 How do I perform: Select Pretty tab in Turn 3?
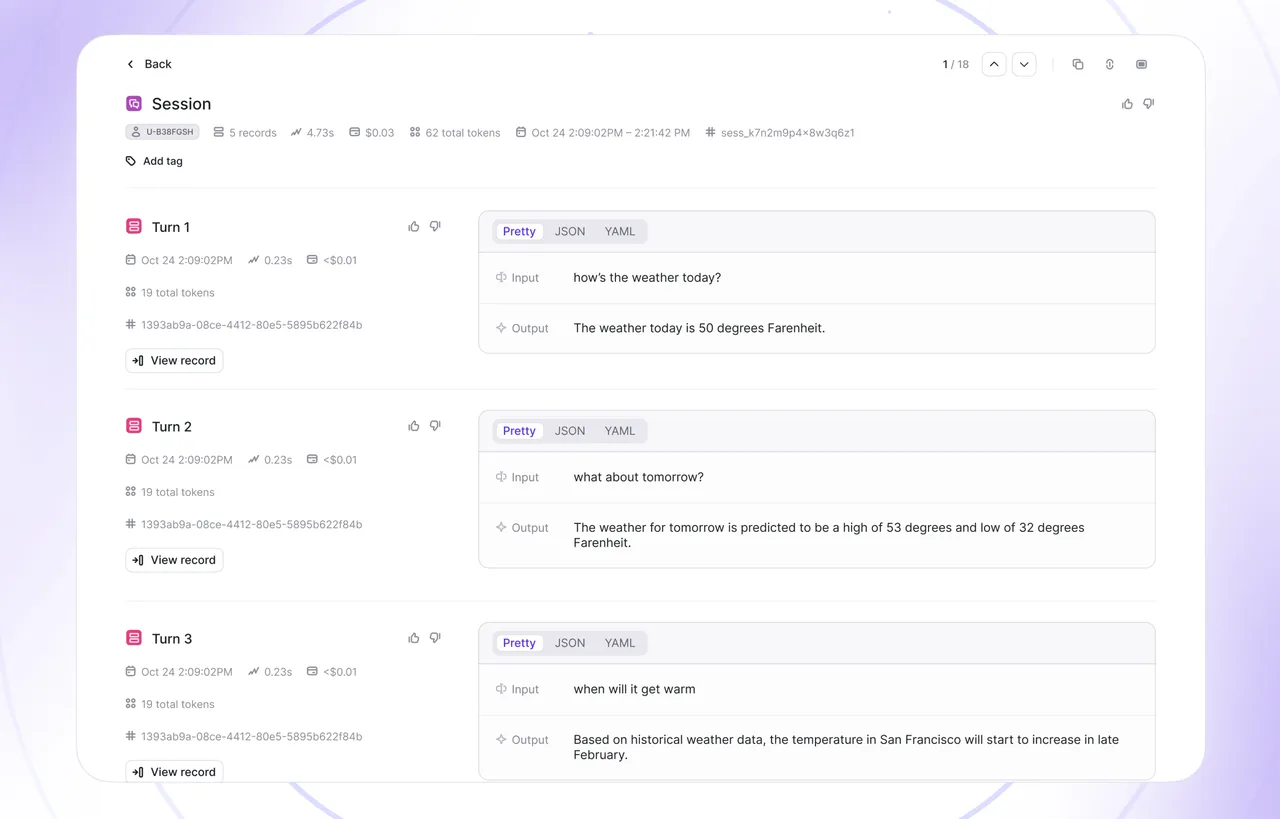tap(519, 643)
